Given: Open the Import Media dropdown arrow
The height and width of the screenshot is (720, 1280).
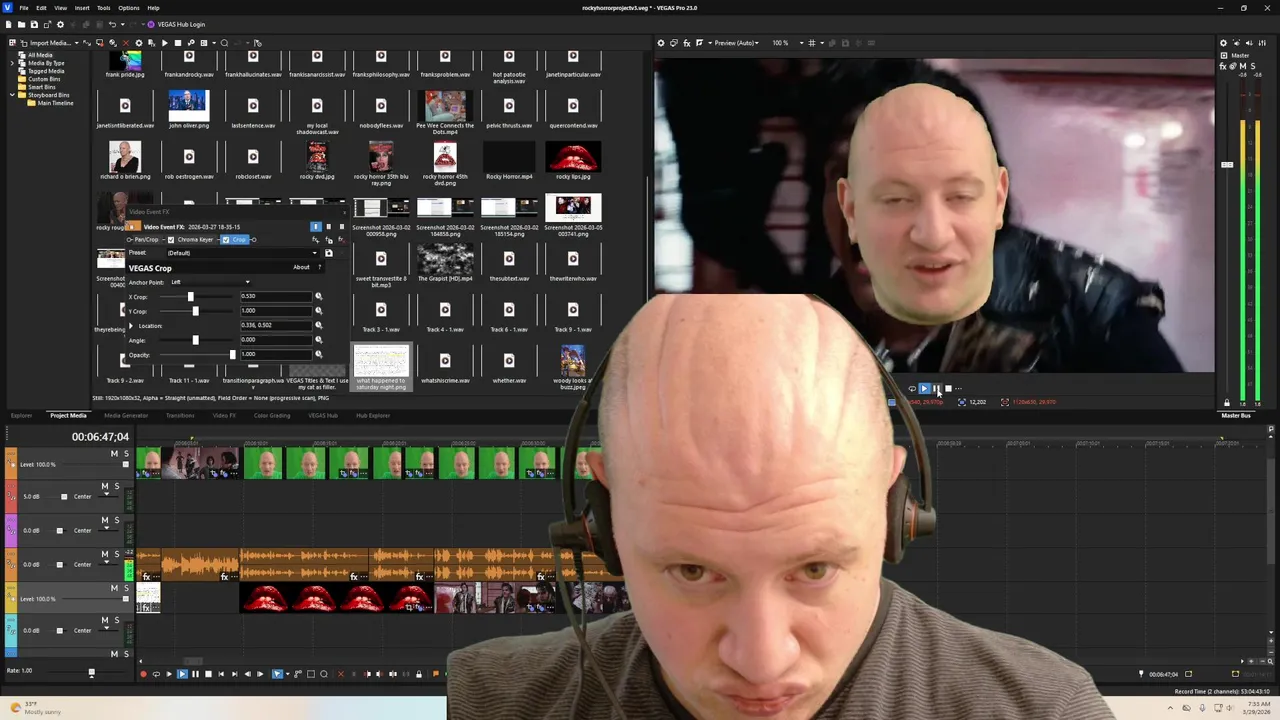Looking at the screenshot, I should 77,43.
